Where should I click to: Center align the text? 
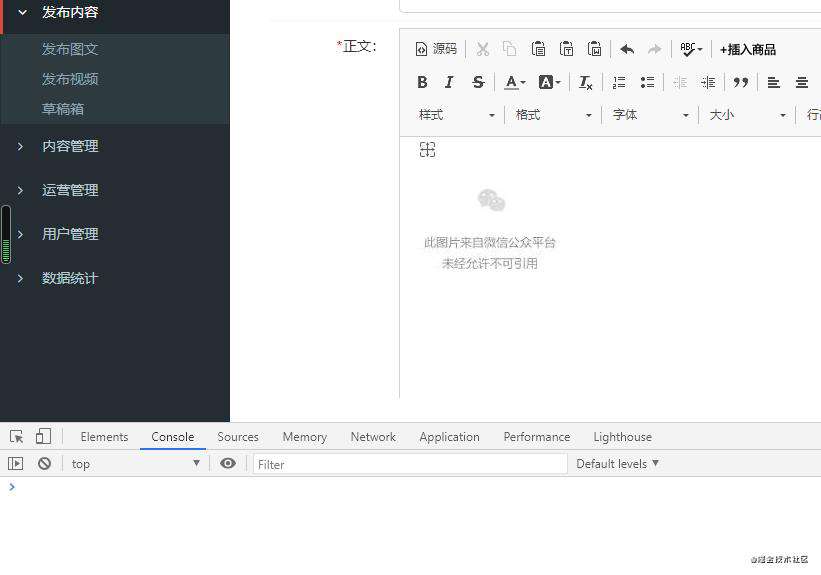802,82
